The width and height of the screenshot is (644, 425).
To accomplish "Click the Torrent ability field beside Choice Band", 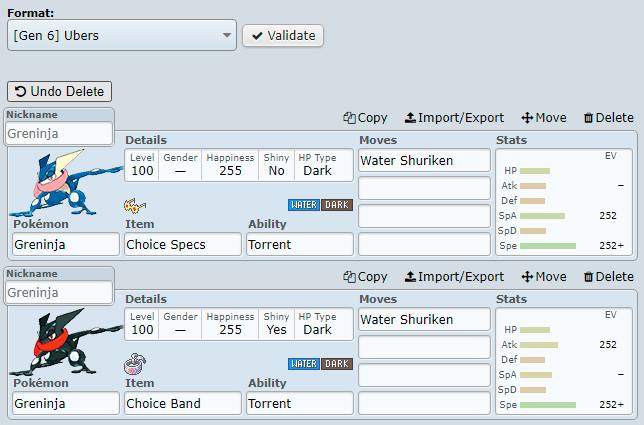I will pos(300,403).
